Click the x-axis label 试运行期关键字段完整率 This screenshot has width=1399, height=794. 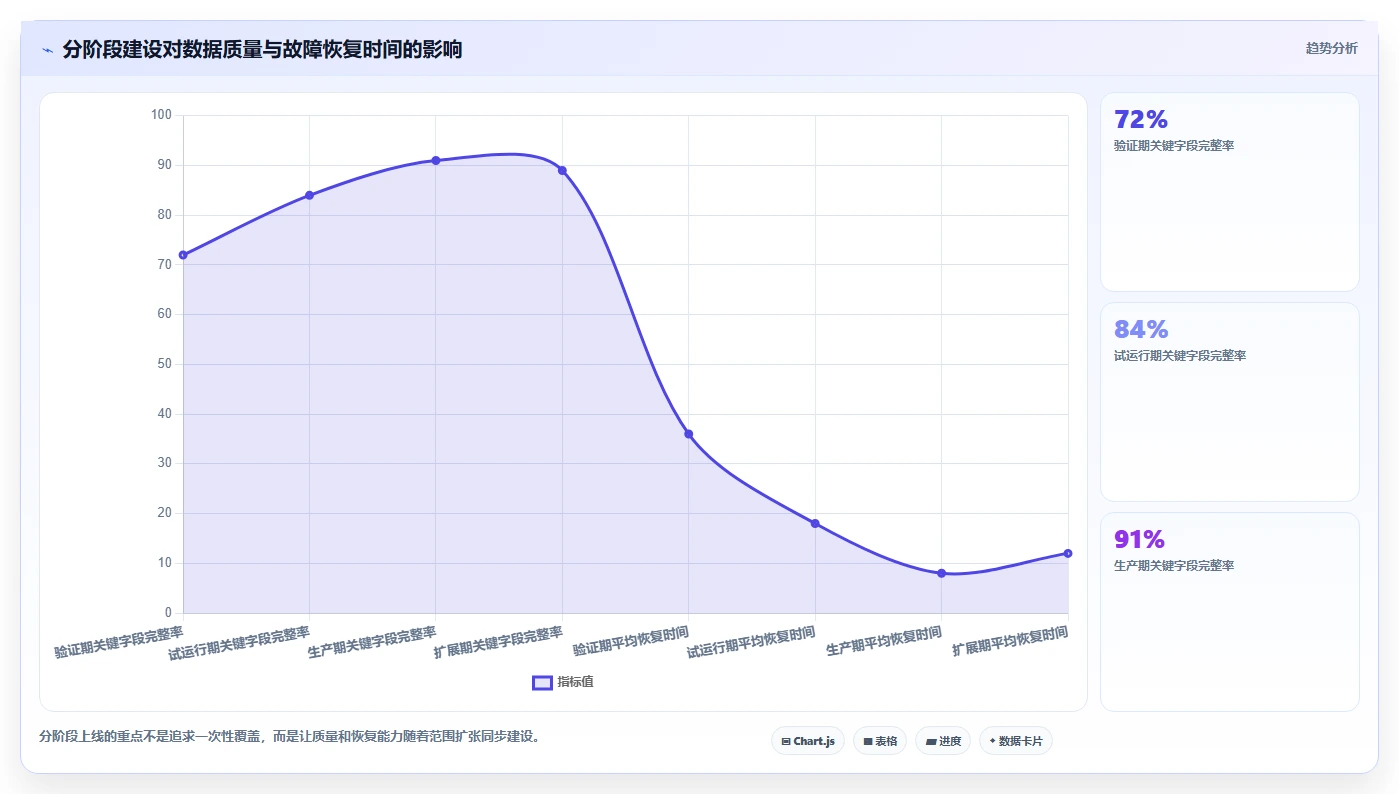coord(239,643)
